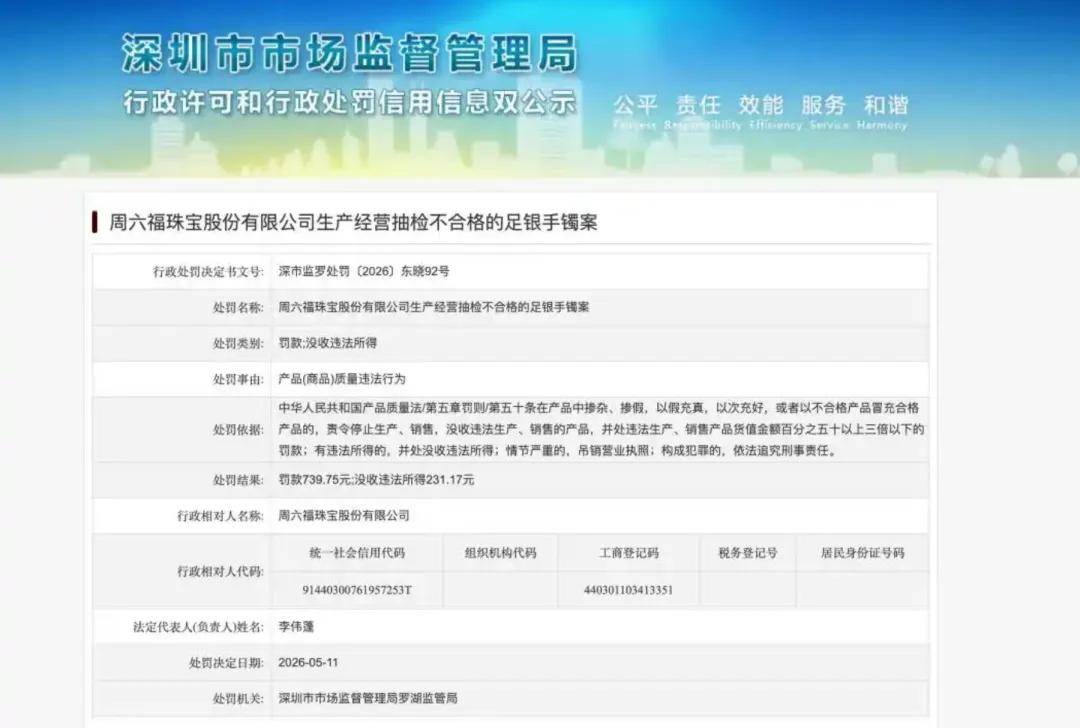Image resolution: width=1080 pixels, height=728 pixels.
Task: Click the 效能 slogan word in banner
Action: (x=761, y=105)
